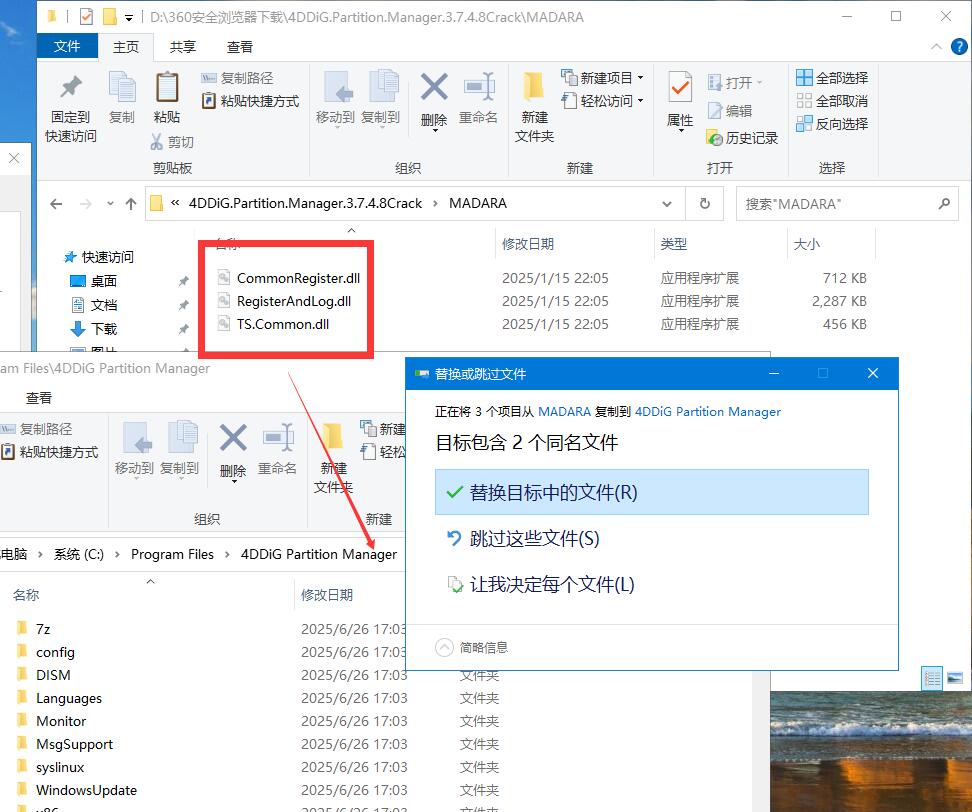Click the MADARA link in replace dialog
This screenshot has width=972, height=812.
564,412
